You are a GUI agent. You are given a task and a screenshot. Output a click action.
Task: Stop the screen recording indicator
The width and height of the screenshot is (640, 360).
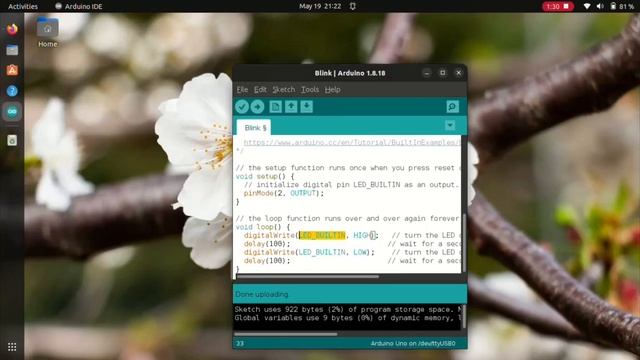pyautogui.click(x=558, y=6)
